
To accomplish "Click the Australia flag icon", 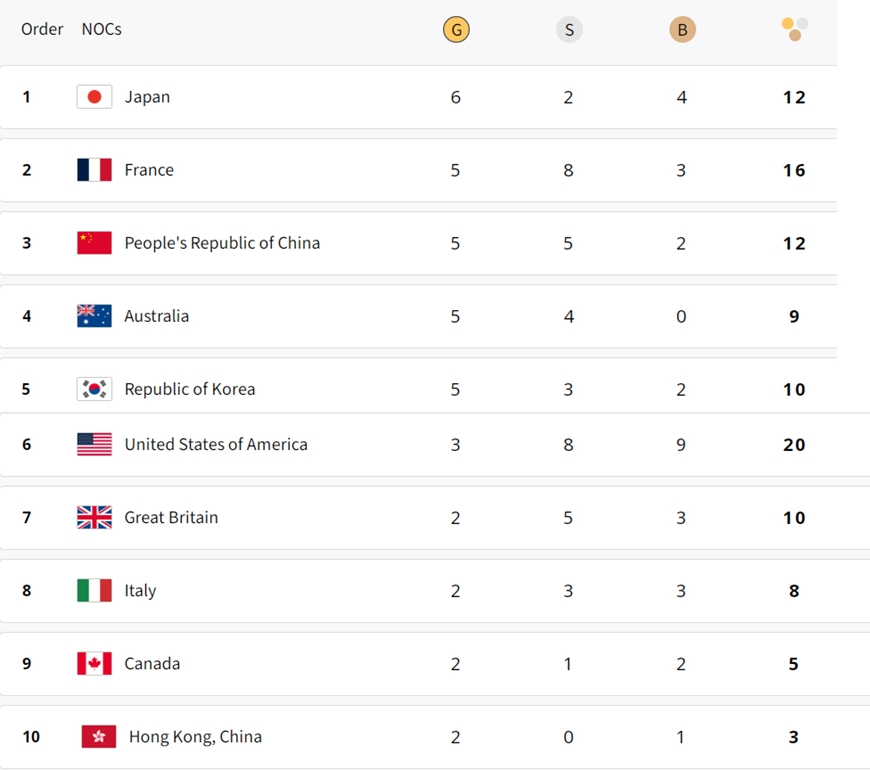I will (x=94, y=316).
